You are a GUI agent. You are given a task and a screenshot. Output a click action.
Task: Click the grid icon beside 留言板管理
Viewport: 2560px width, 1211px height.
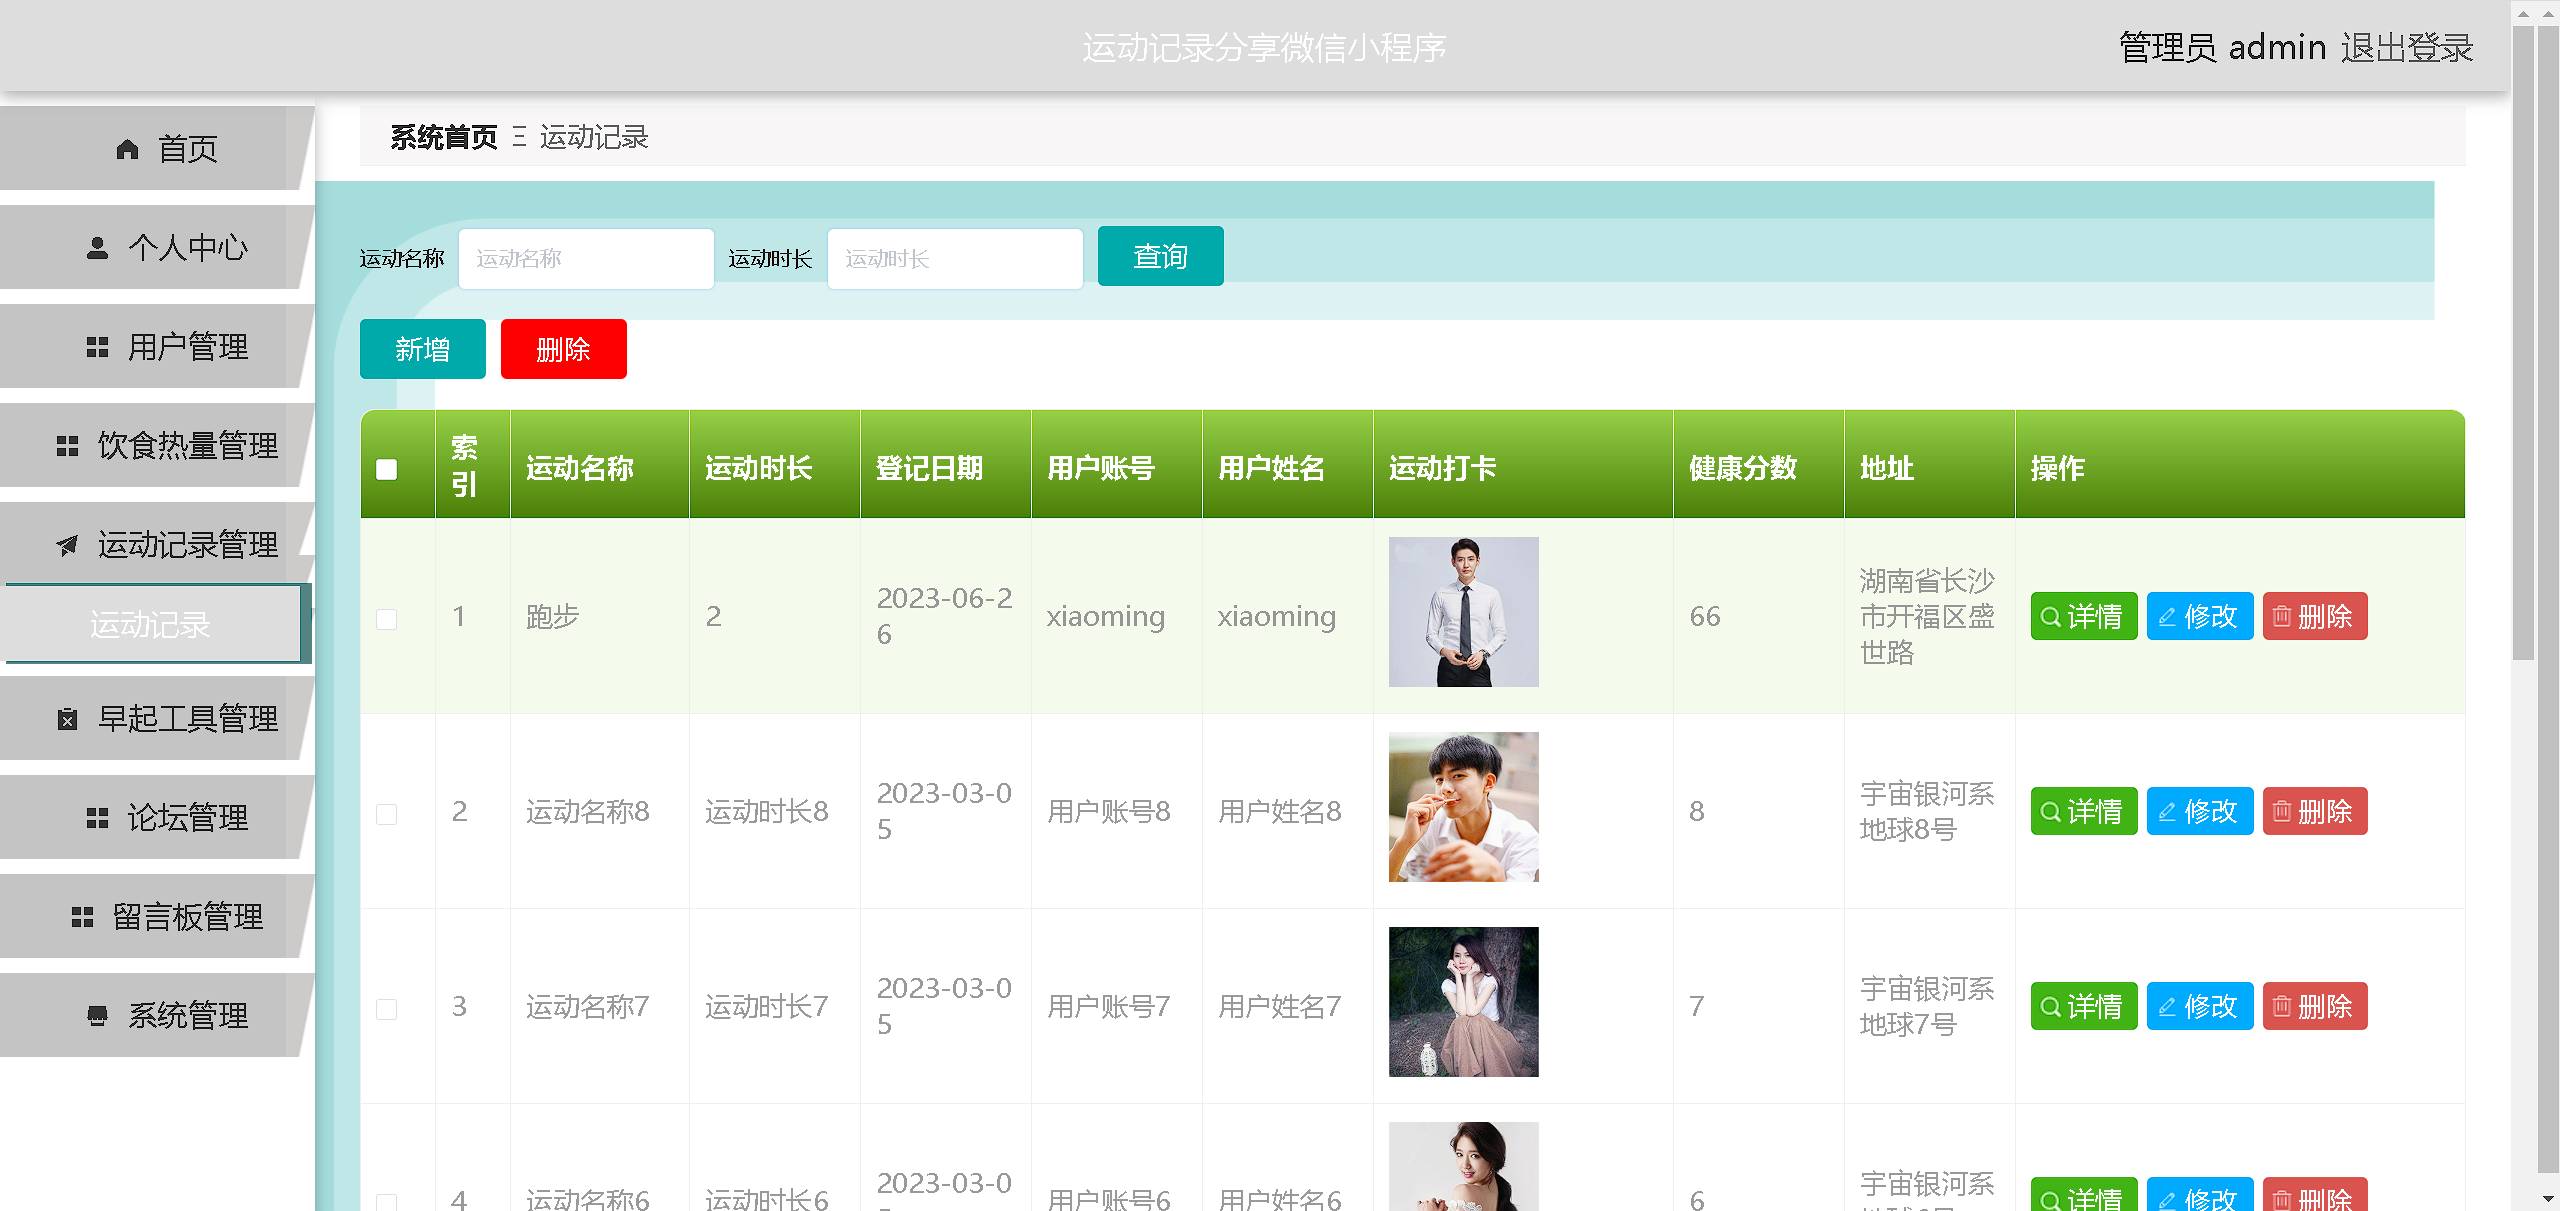coord(82,917)
